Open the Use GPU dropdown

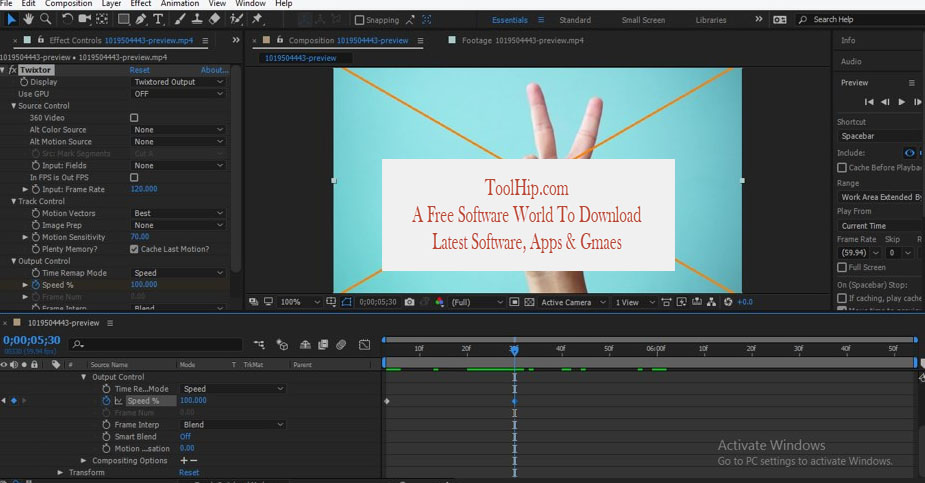(x=178, y=94)
